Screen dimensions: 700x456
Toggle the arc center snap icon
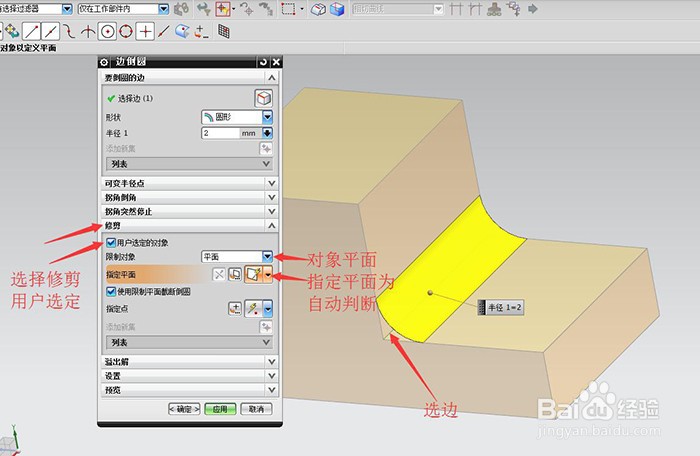107,32
